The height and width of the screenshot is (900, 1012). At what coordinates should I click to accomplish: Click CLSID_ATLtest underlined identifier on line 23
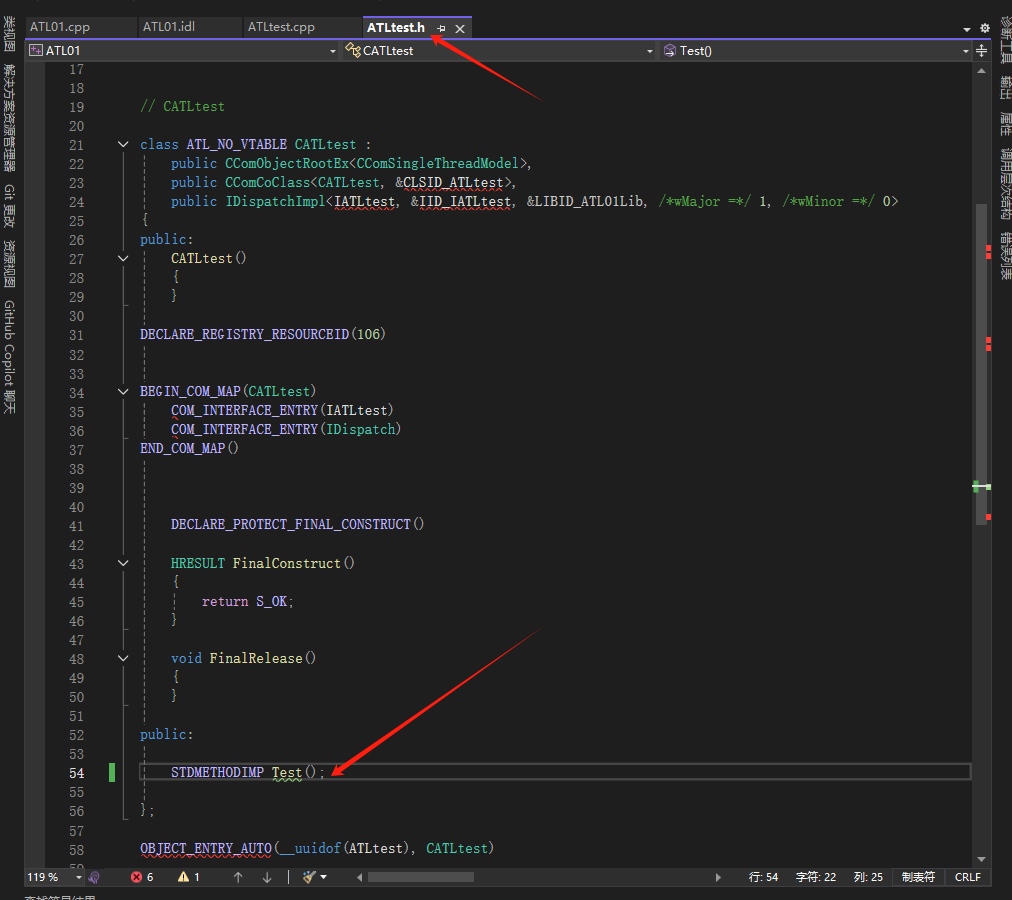453,183
